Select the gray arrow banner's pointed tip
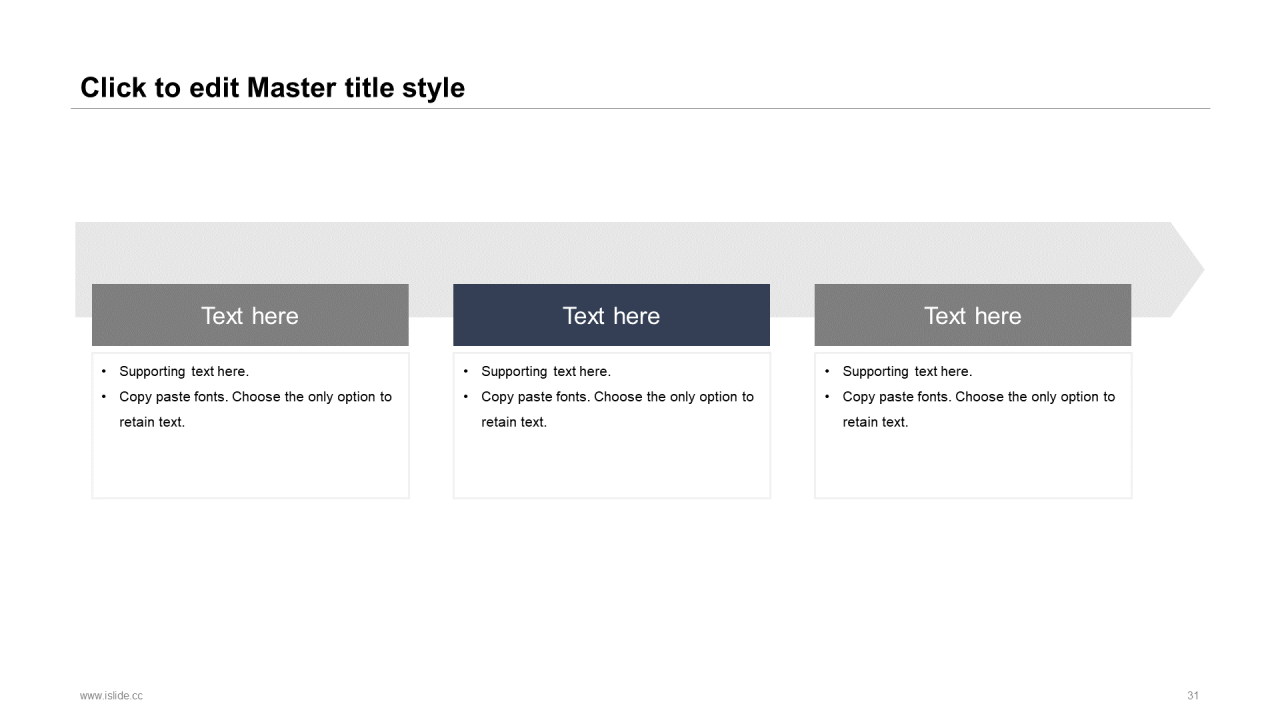This screenshot has height=720, width=1280. (x=1187, y=269)
